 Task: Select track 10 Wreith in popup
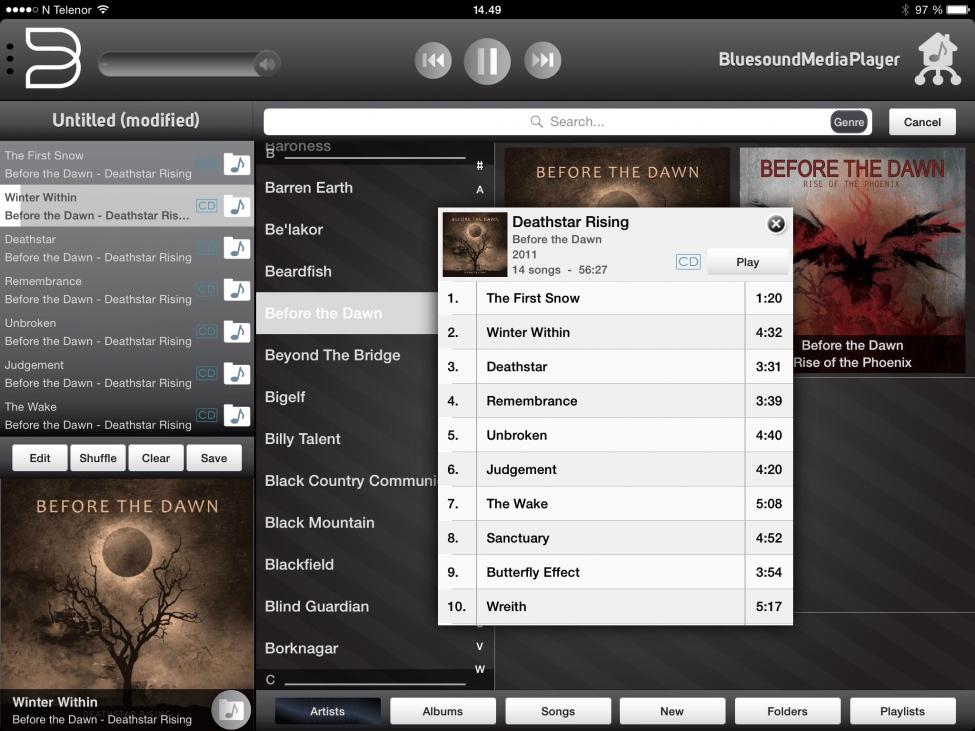click(x=616, y=606)
